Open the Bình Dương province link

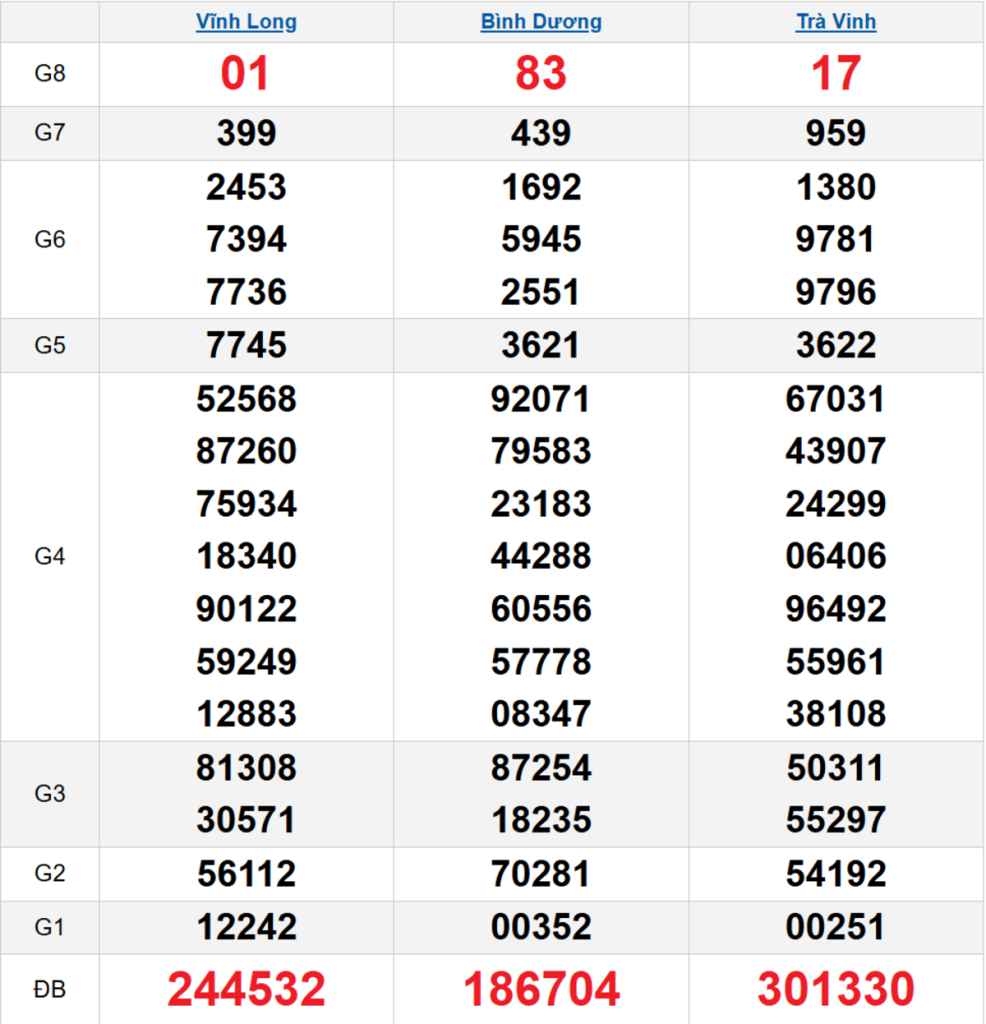click(x=541, y=22)
